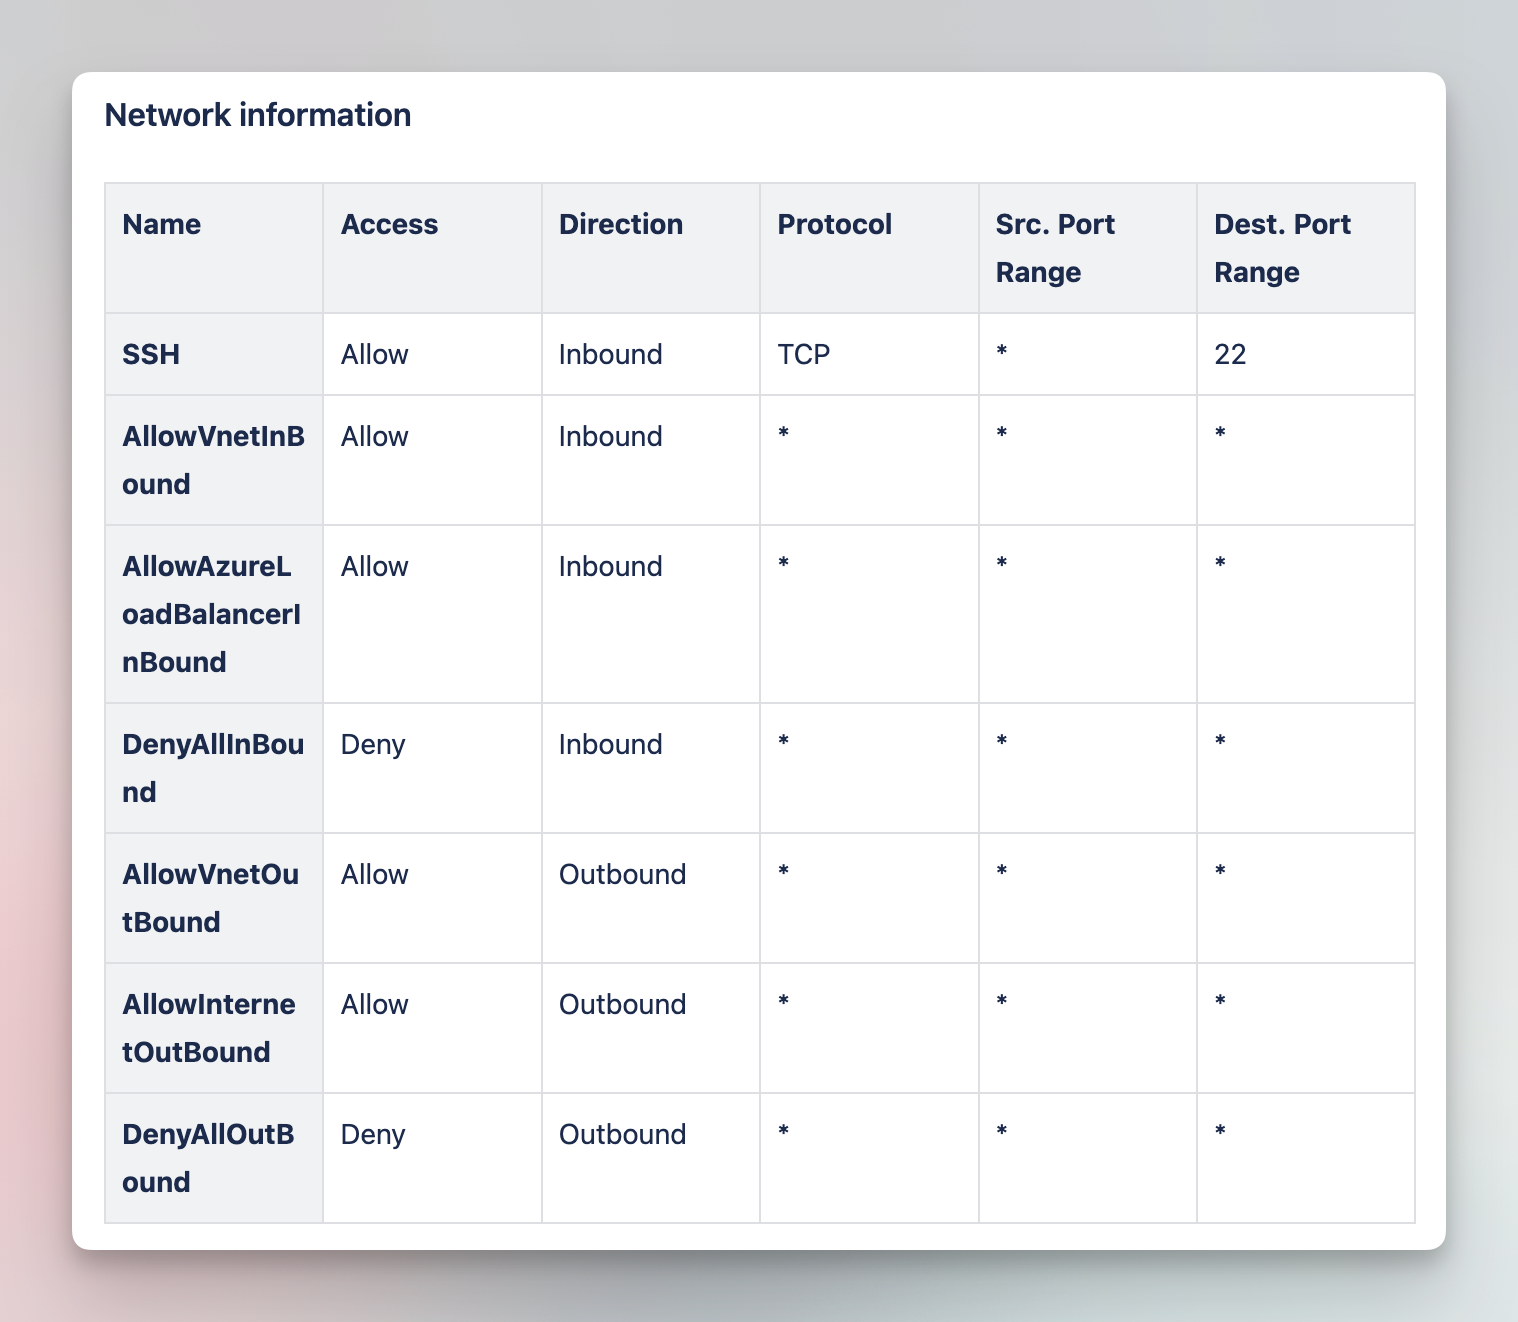This screenshot has height=1322, width=1518.
Task: Select the SSH rule name
Action: [x=151, y=354]
